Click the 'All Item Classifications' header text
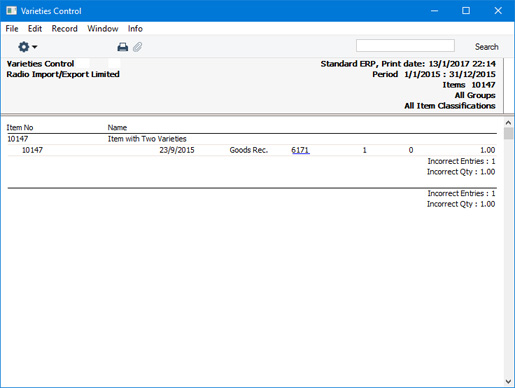The image size is (515, 388). (x=450, y=106)
